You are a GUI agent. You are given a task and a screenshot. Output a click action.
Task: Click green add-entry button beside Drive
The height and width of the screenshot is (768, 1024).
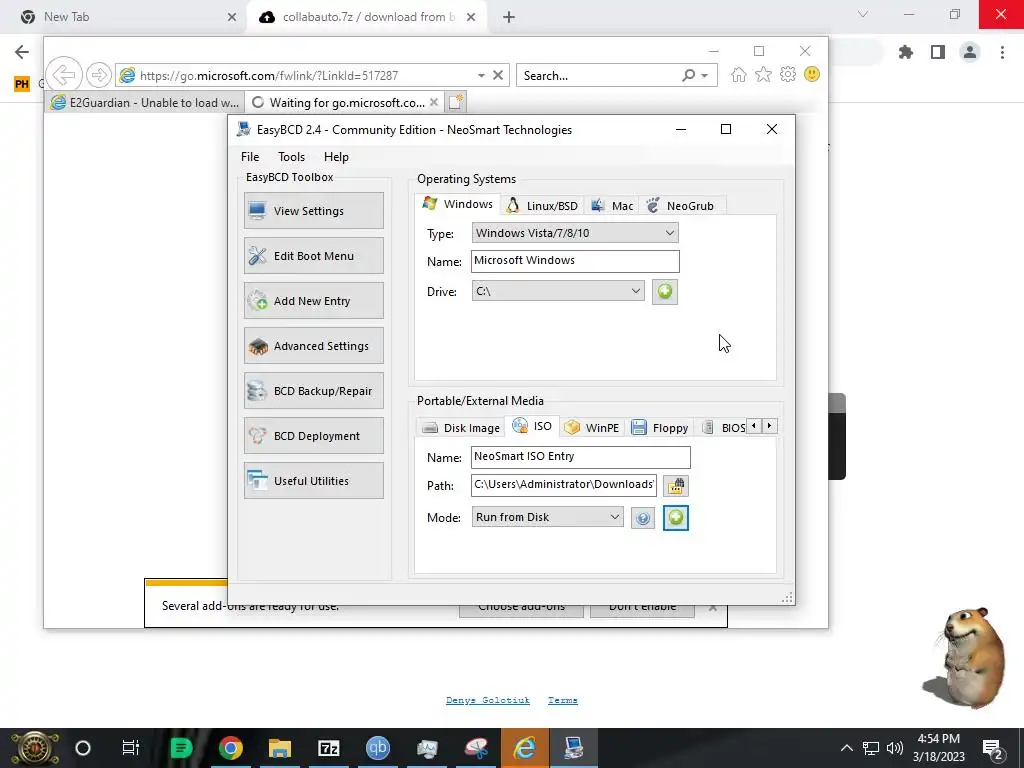point(665,291)
